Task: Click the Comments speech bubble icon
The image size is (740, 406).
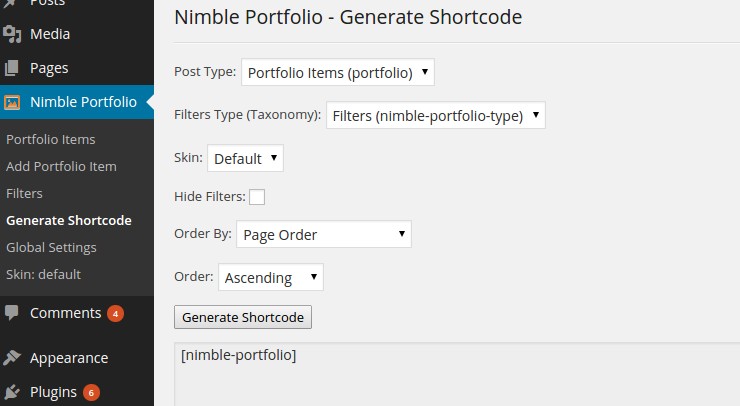Action: point(11,313)
